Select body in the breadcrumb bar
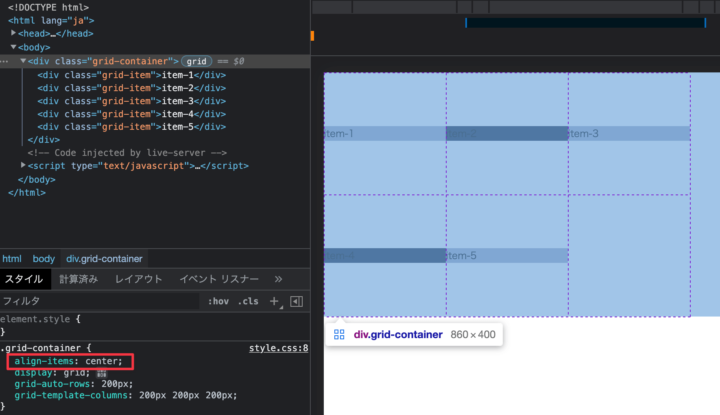The width and height of the screenshot is (720, 415). click(44, 259)
